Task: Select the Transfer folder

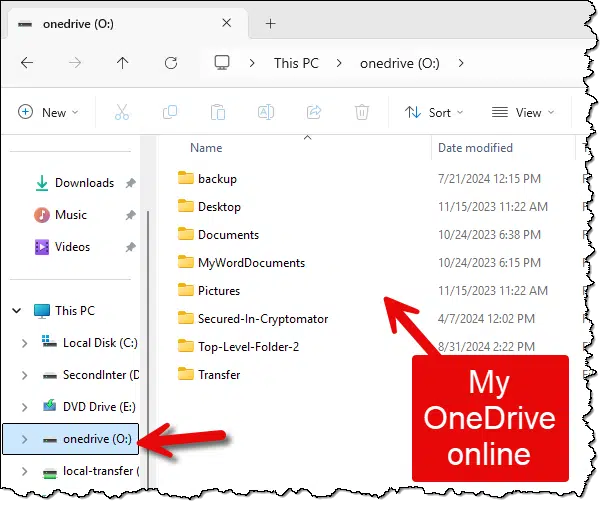Action: point(219,375)
